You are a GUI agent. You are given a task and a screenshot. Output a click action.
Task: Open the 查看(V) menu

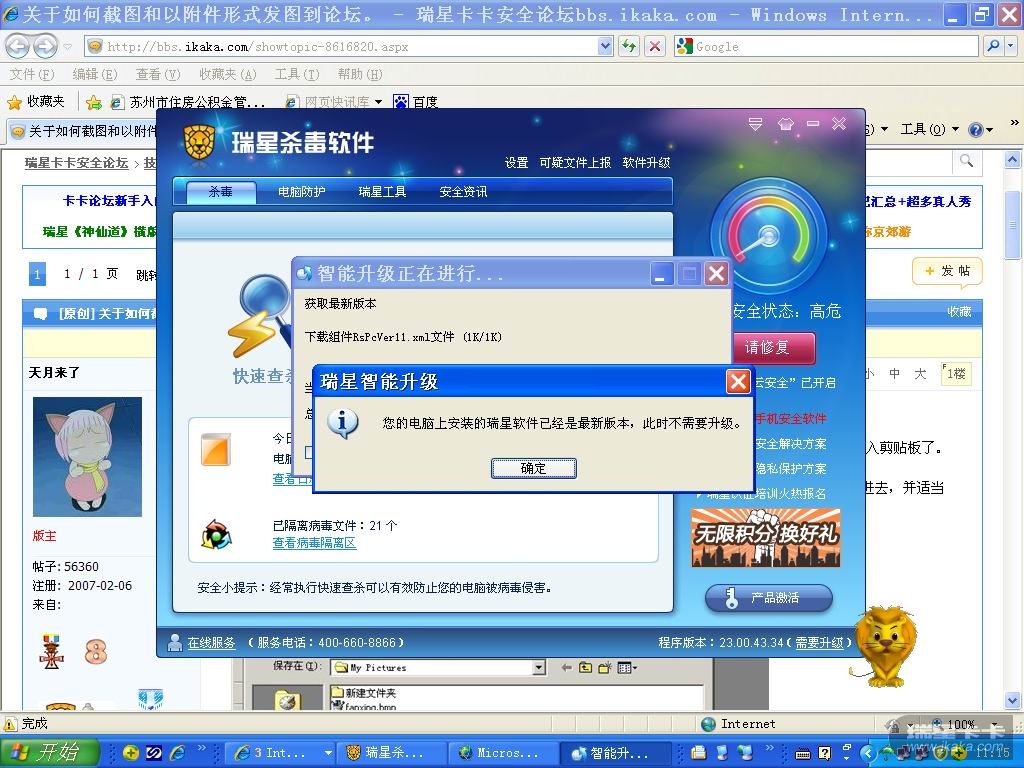pos(157,74)
